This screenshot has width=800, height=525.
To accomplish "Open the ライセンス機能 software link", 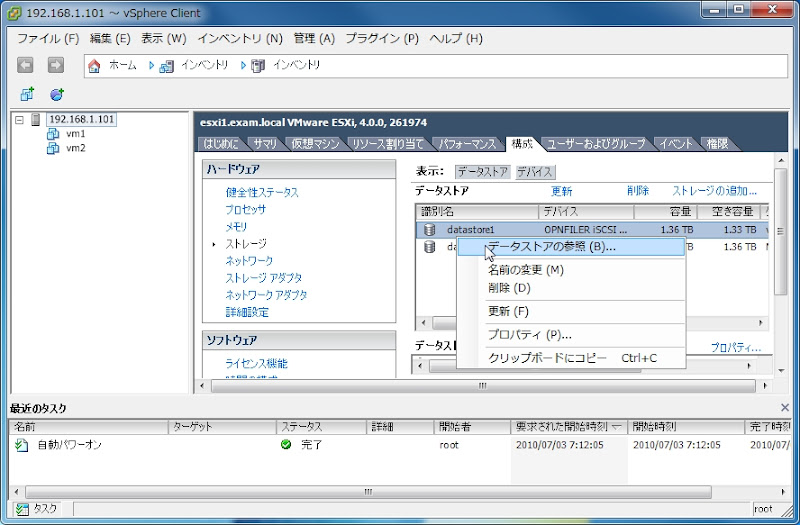I will coord(256,363).
